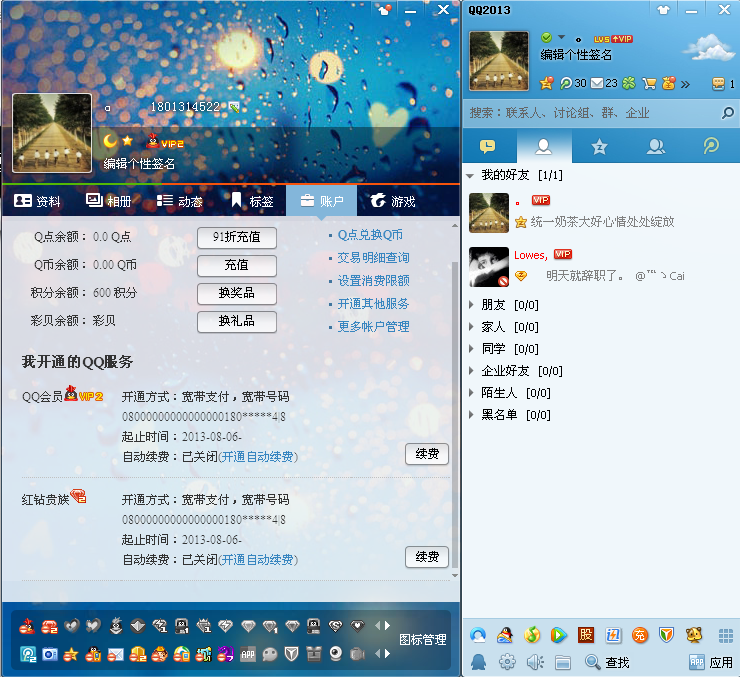The width and height of the screenshot is (740, 677).
Task: Open the Weibo tab in QQ2013
Action: (711, 146)
